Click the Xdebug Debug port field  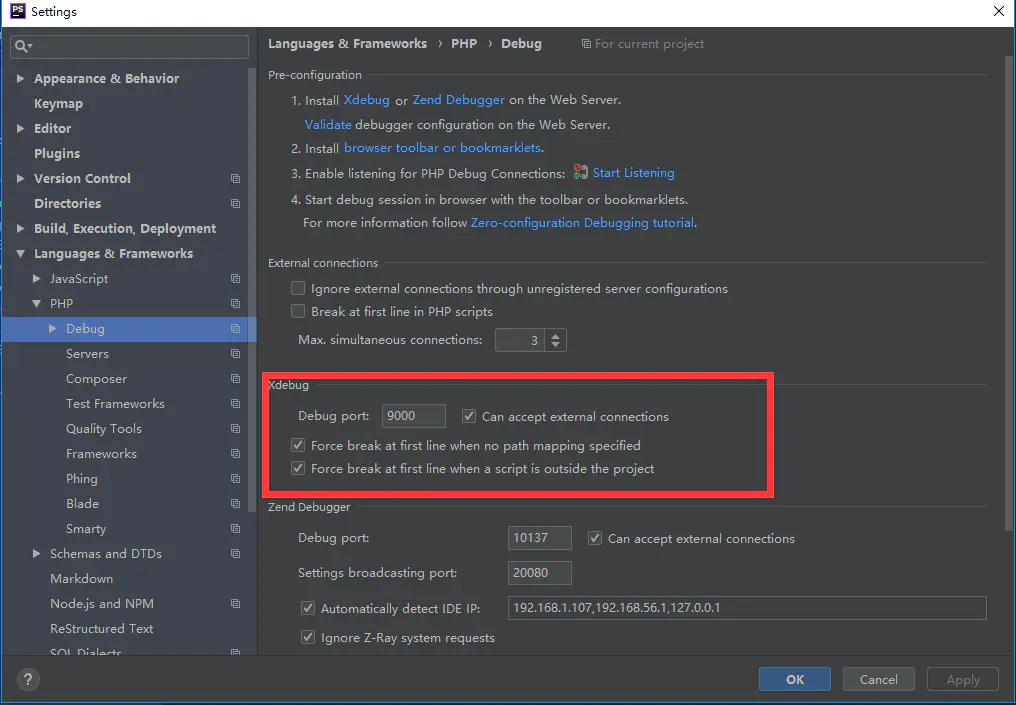point(413,416)
